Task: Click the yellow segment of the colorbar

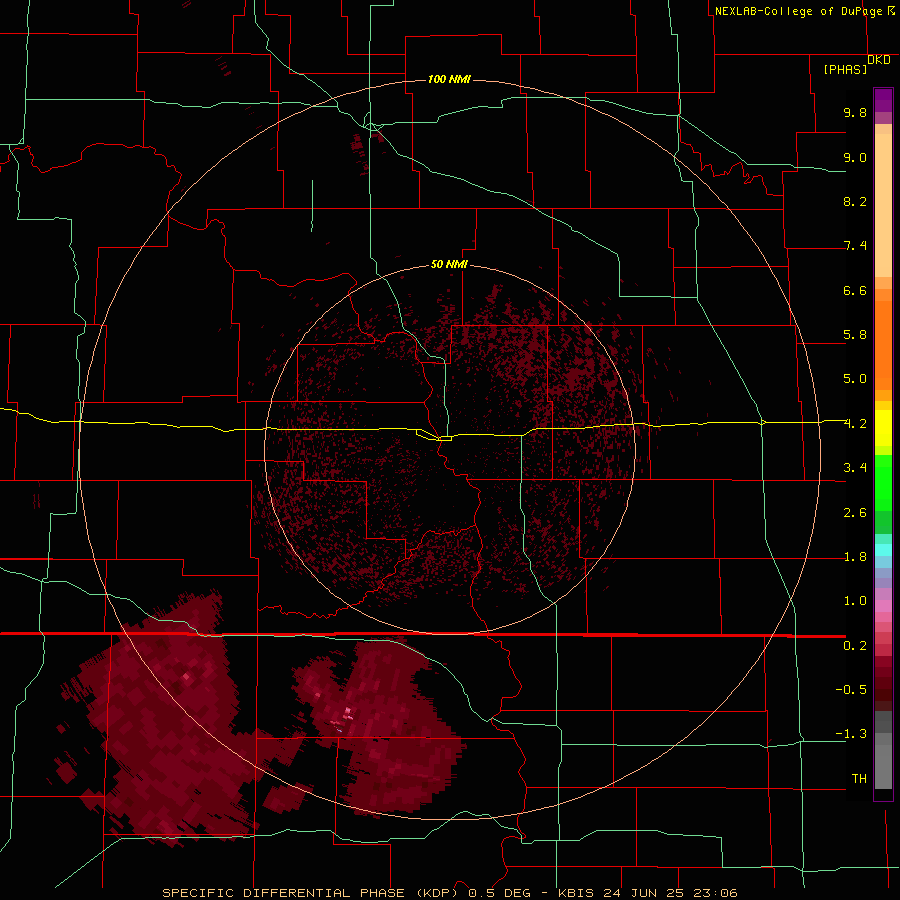Action: (x=883, y=428)
